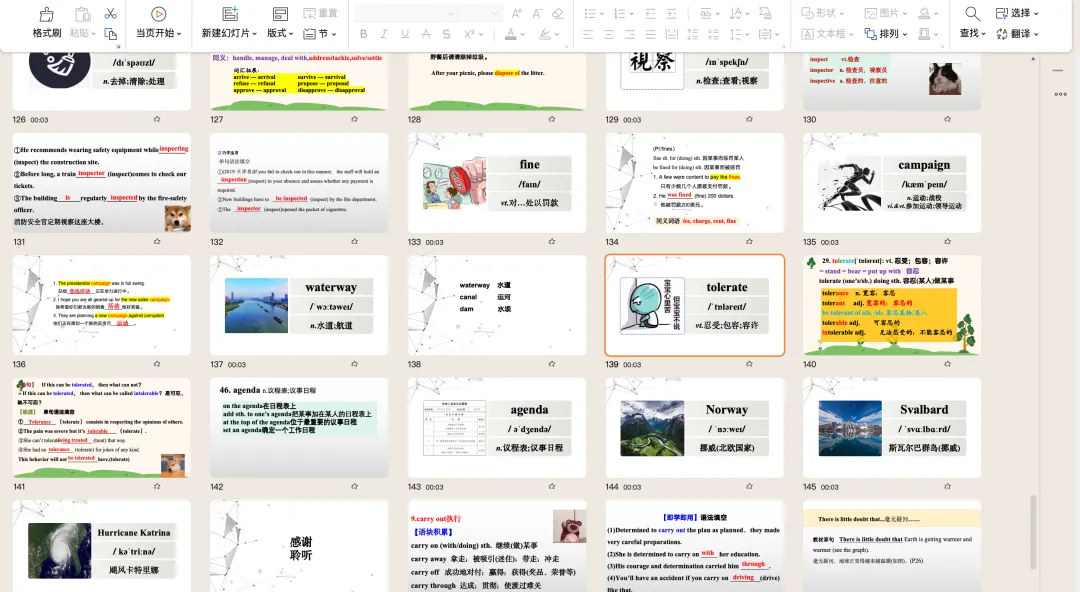The image size is (1080, 592).
Task: Toggle the star under slide 133
Action: pyautogui.click(x=552, y=241)
